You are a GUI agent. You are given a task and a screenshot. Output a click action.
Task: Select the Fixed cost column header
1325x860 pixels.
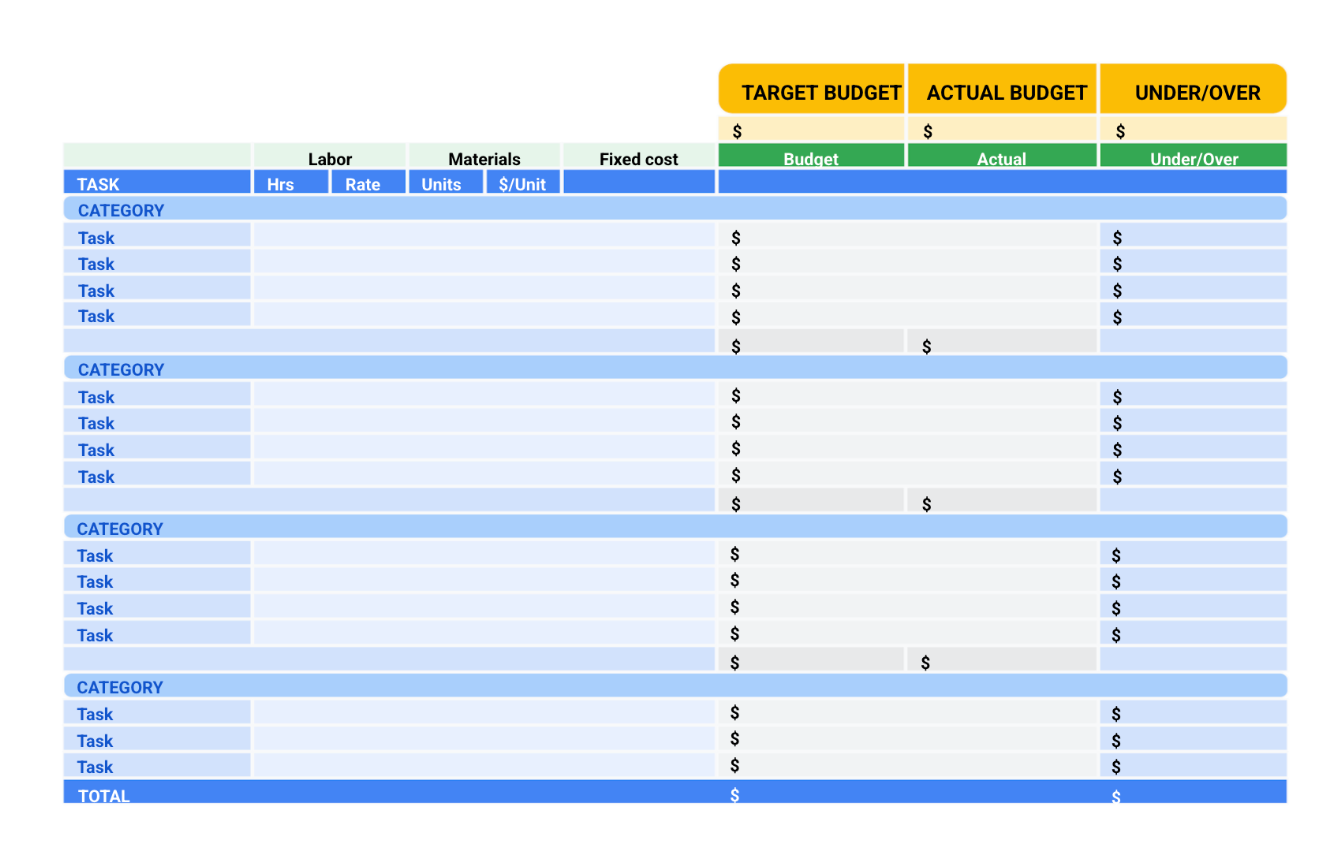point(638,158)
